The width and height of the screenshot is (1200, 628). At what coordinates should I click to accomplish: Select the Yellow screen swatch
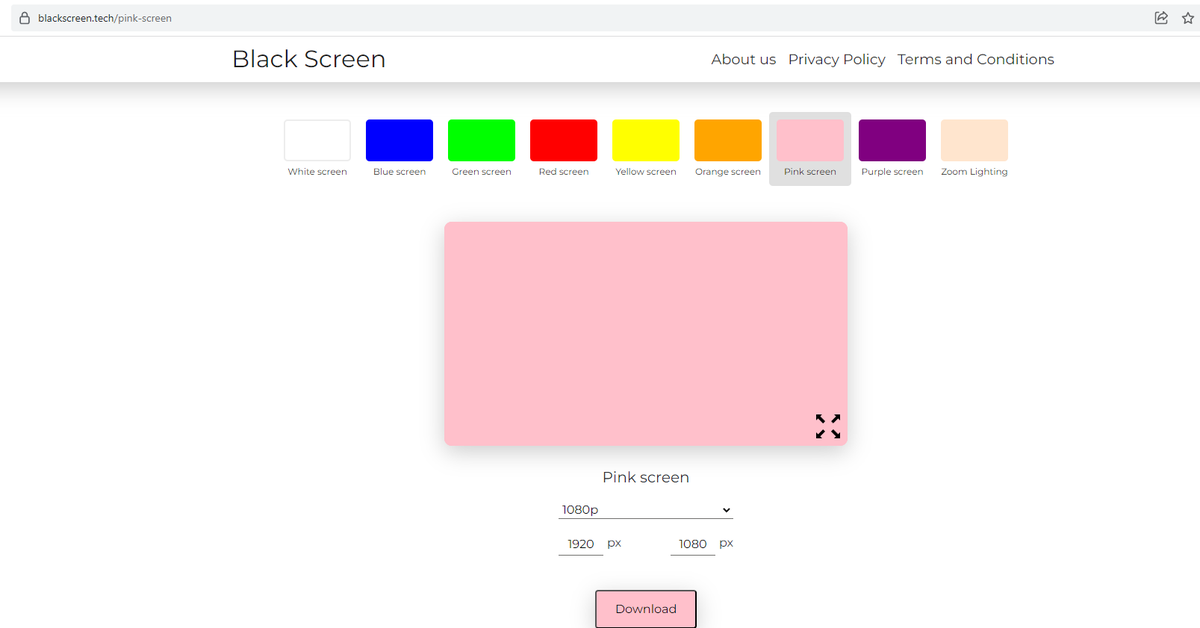(x=645, y=138)
